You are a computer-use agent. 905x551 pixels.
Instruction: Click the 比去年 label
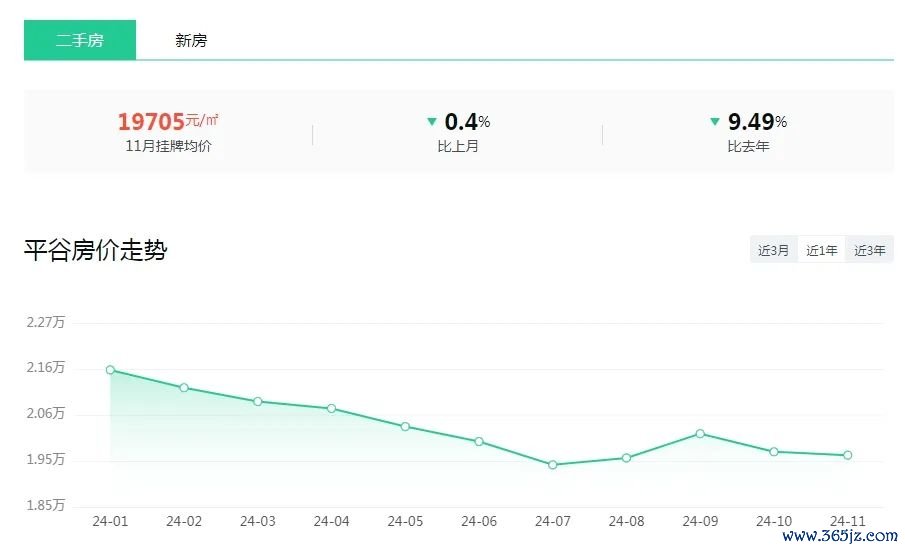click(x=748, y=146)
